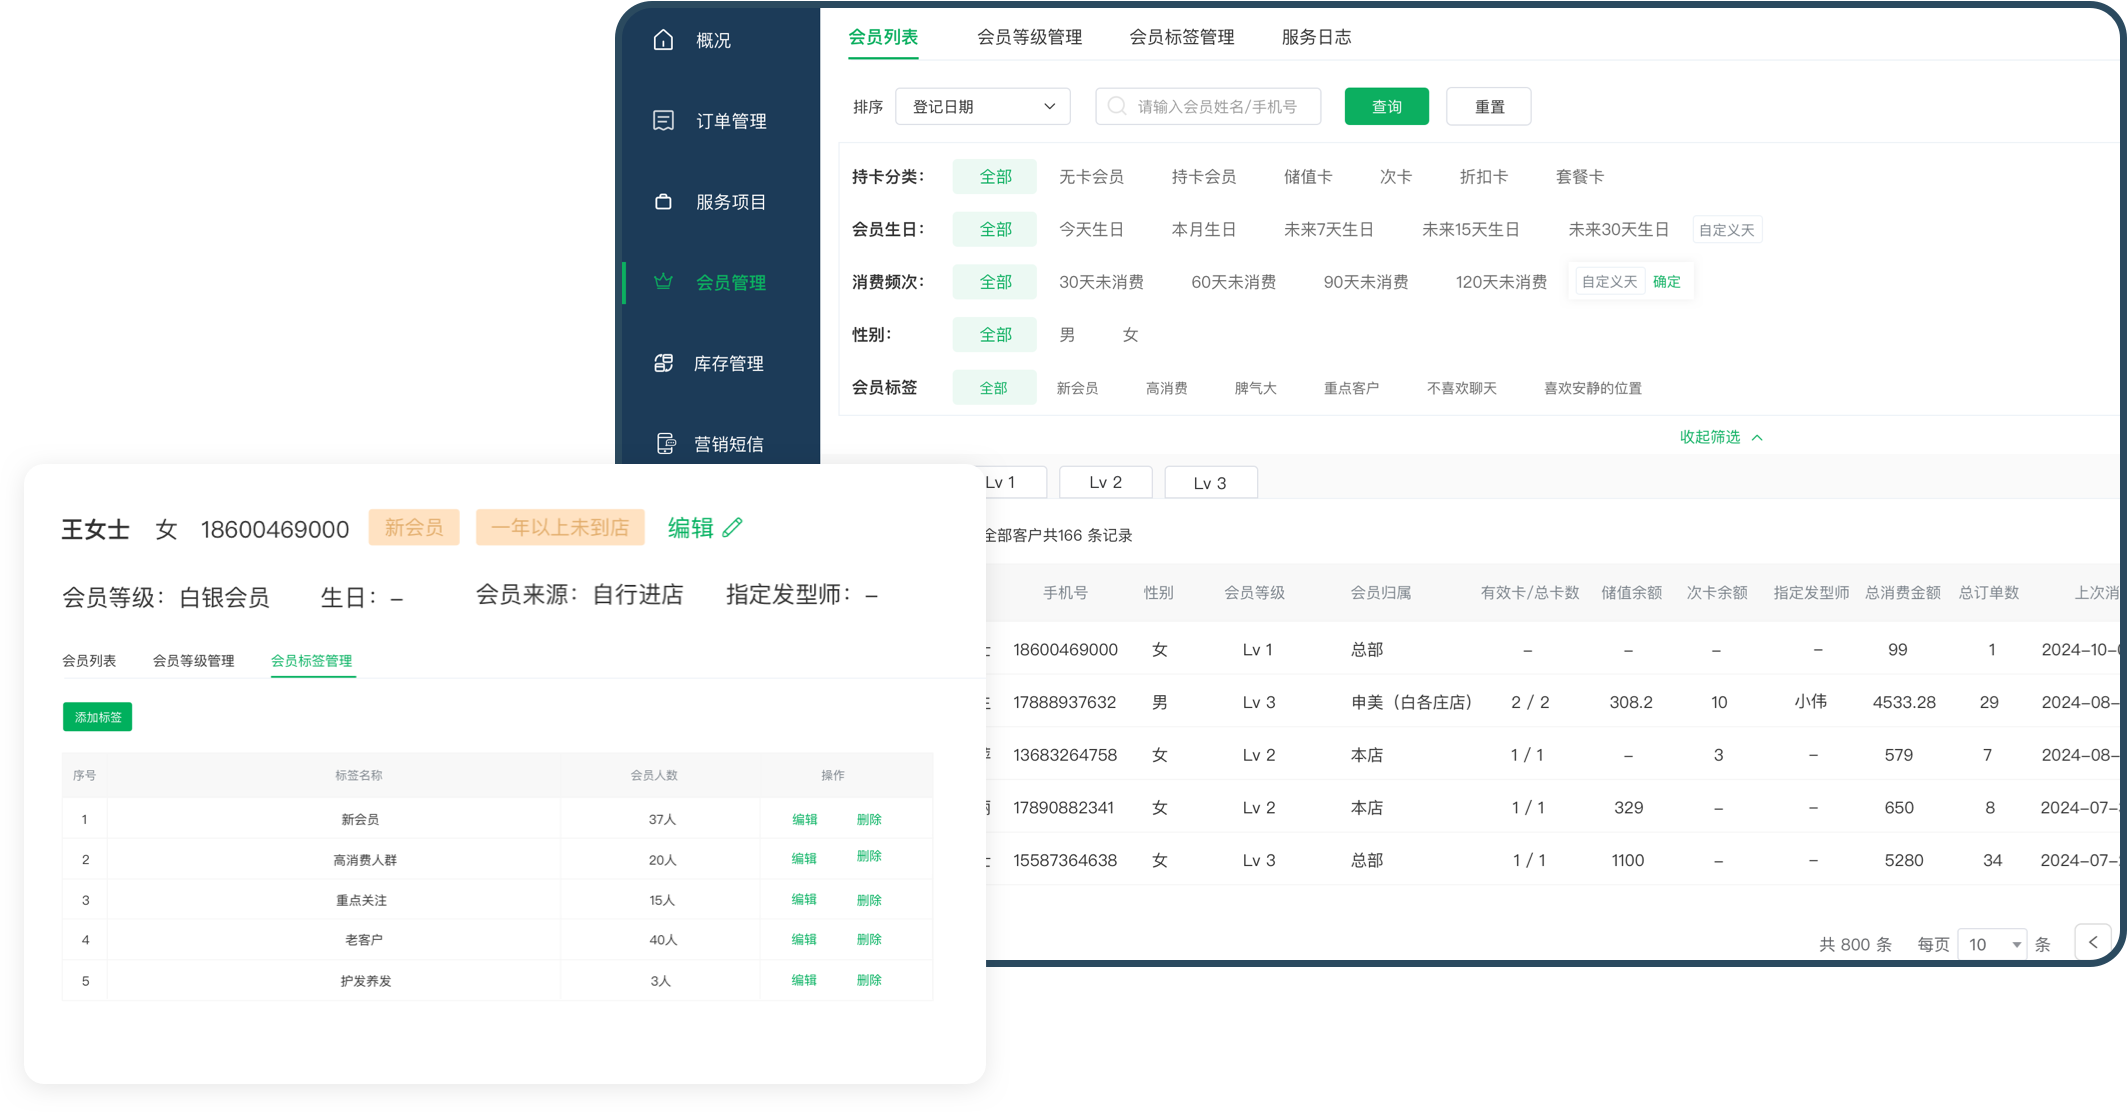Click the 会员管理 crown icon
Screen dimensions: 2128x1112
(663, 282)
